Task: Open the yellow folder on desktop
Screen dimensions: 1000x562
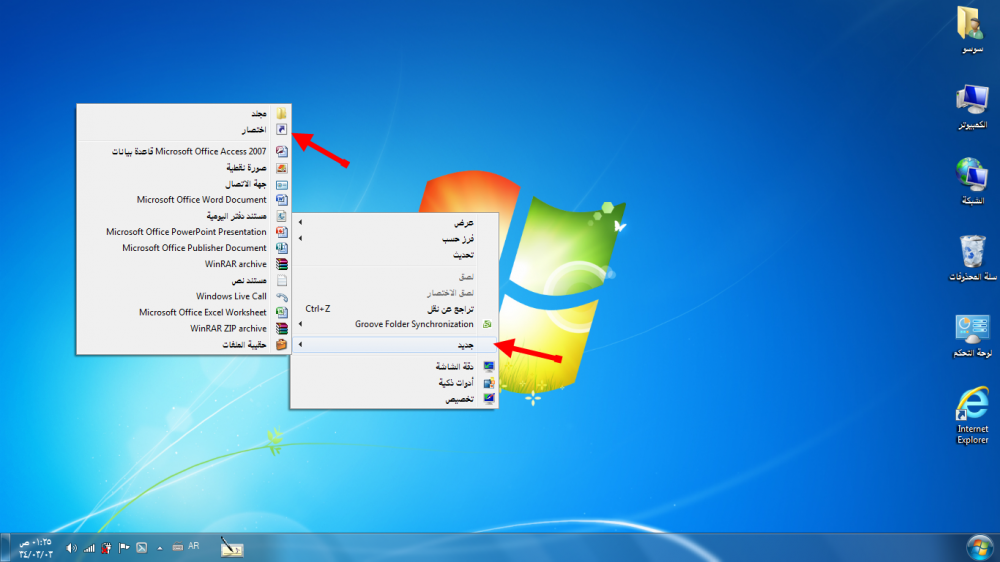Action: 971,24
